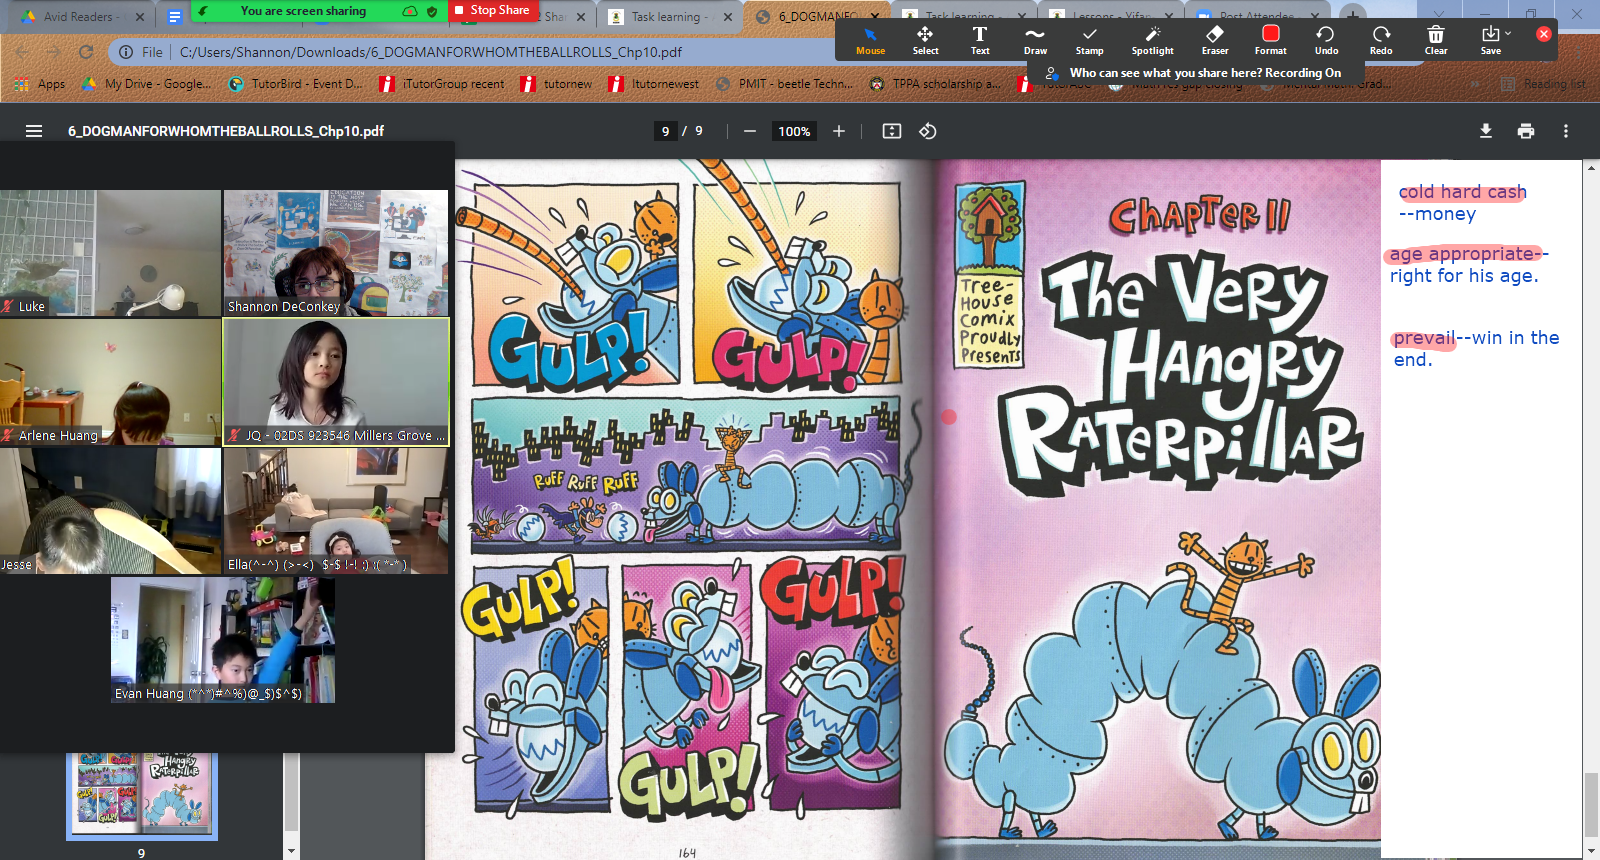Choose the Select tool in Zoom toolbar
Image resolution: width=1600 pixels, height=860 pixels.
(x=925, y=40)
